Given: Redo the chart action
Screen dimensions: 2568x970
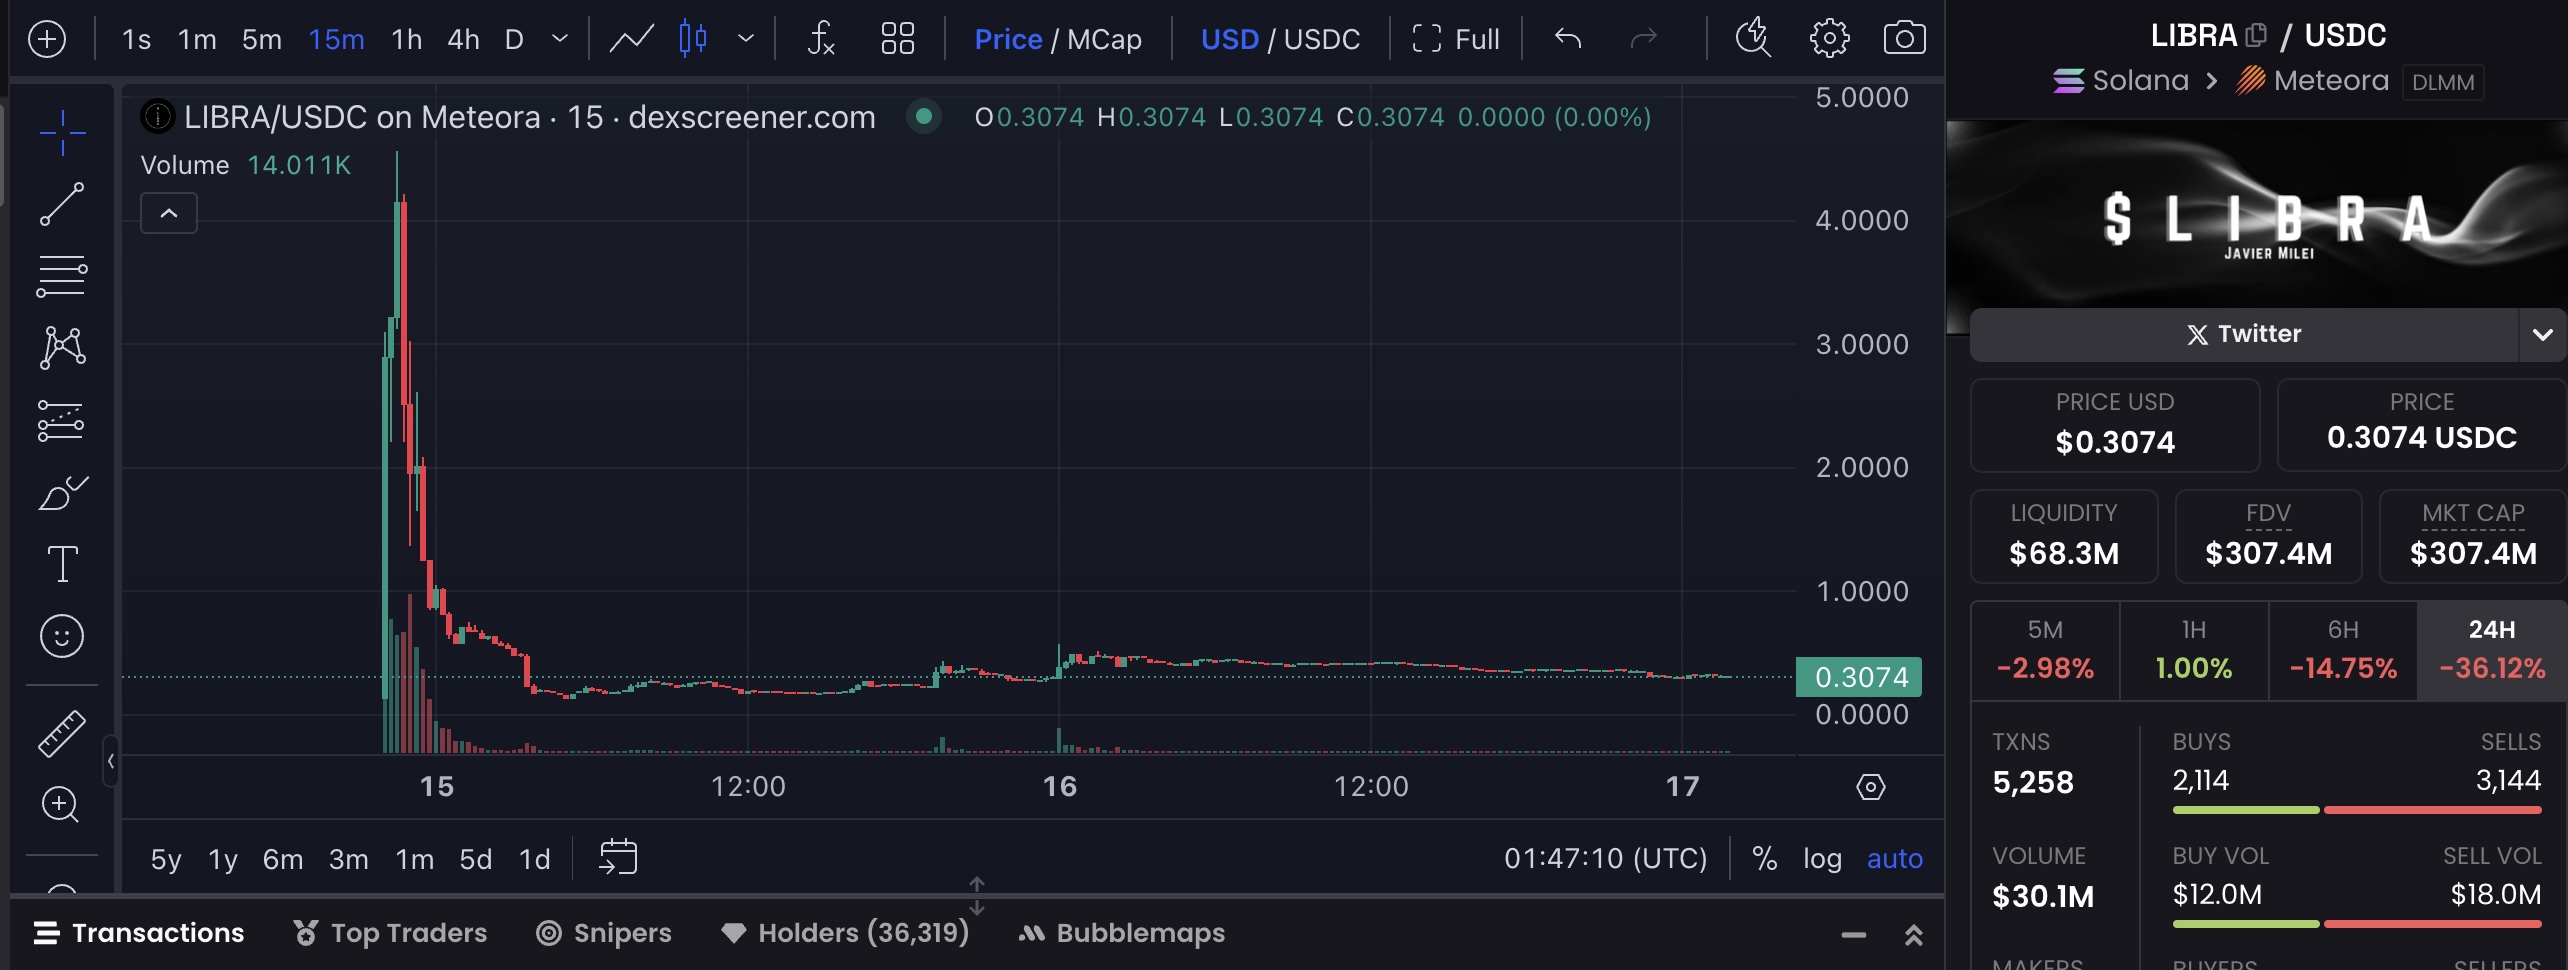Looking at the screenshot, I should click(x=1643, y=39).
